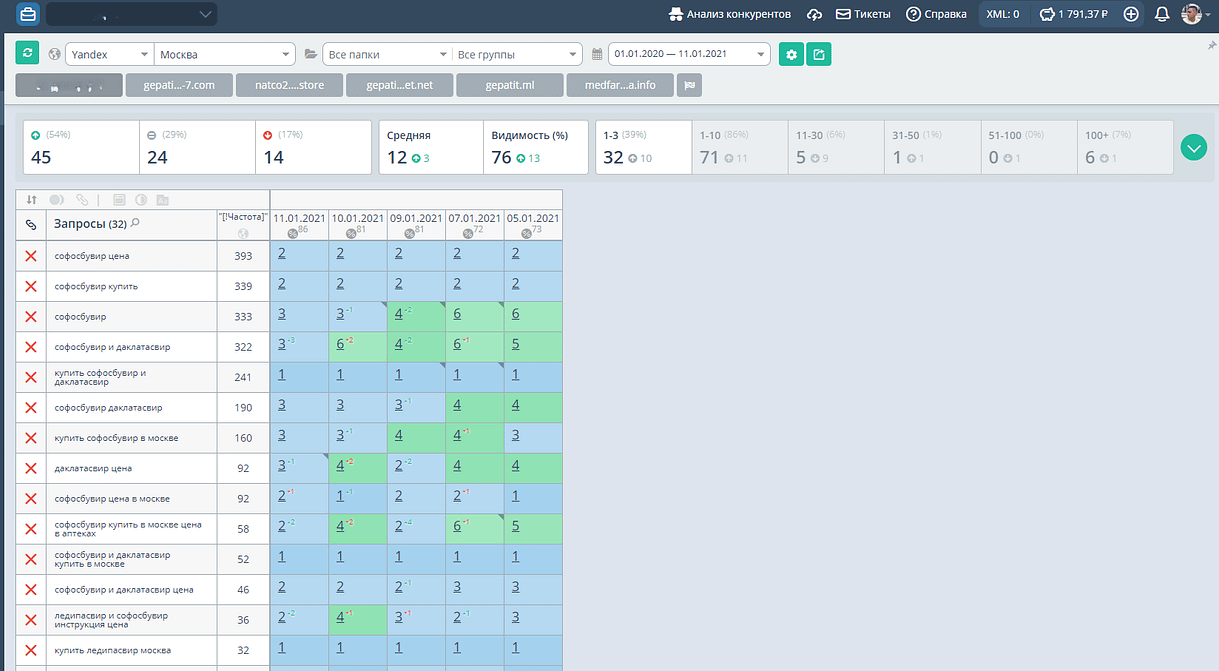The width and height of the screenshot is (1219, 671).
Task: Open the notifications bell
Action: tap(1161, 14)
